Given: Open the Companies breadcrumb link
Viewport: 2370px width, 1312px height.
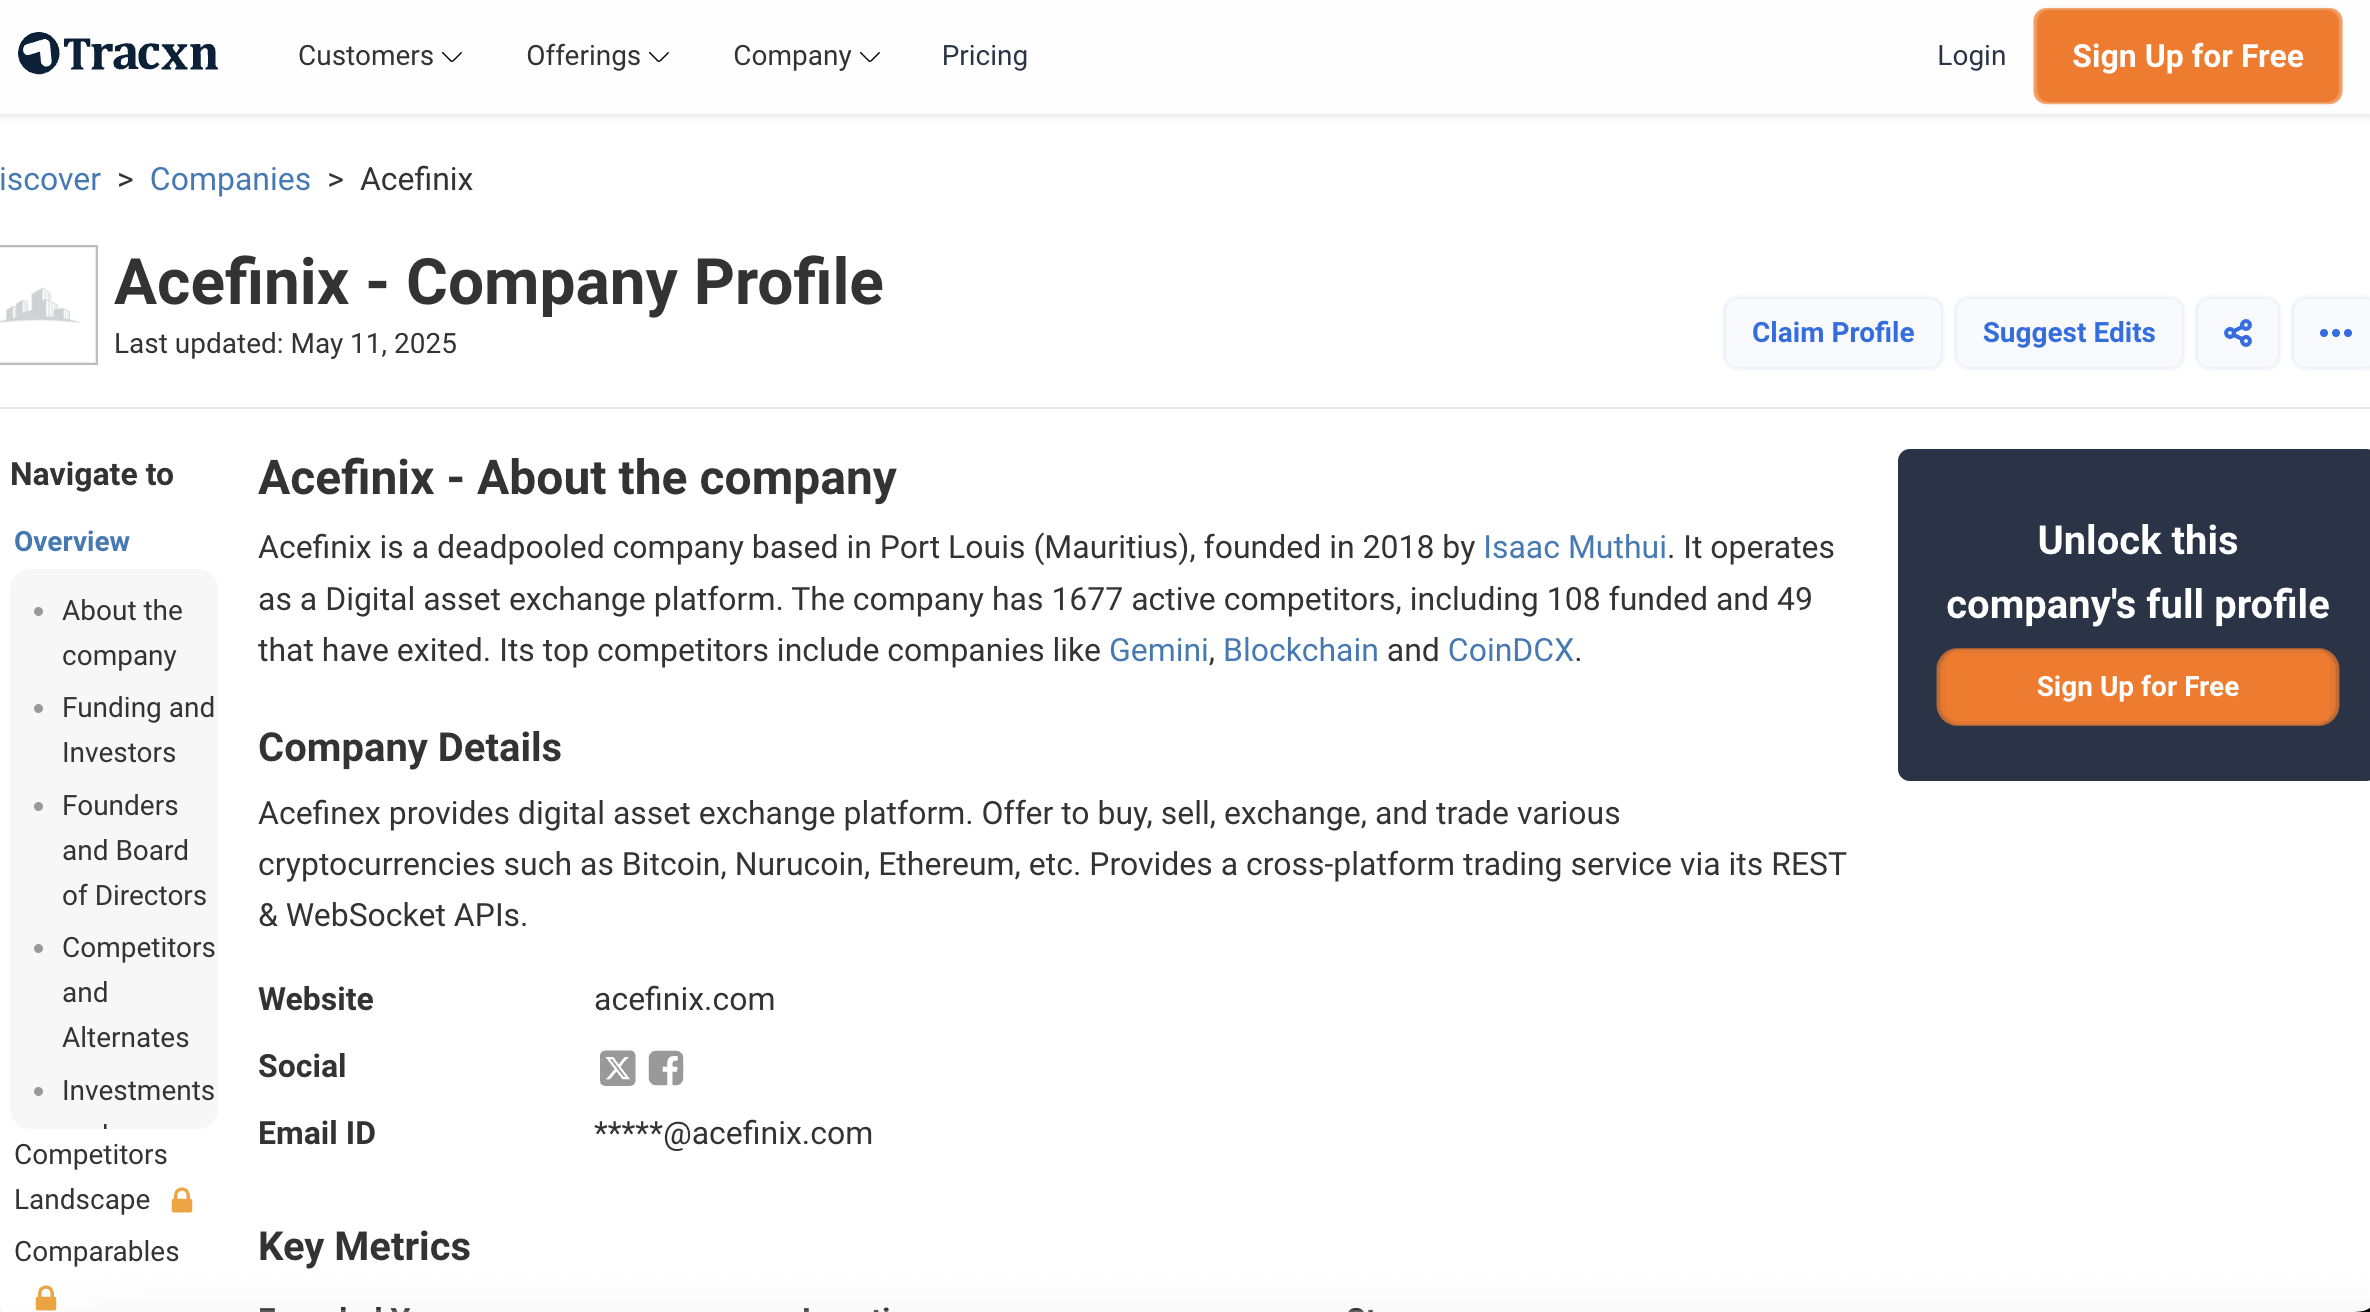Looking at the screenshot, I should tap(230, 179).
